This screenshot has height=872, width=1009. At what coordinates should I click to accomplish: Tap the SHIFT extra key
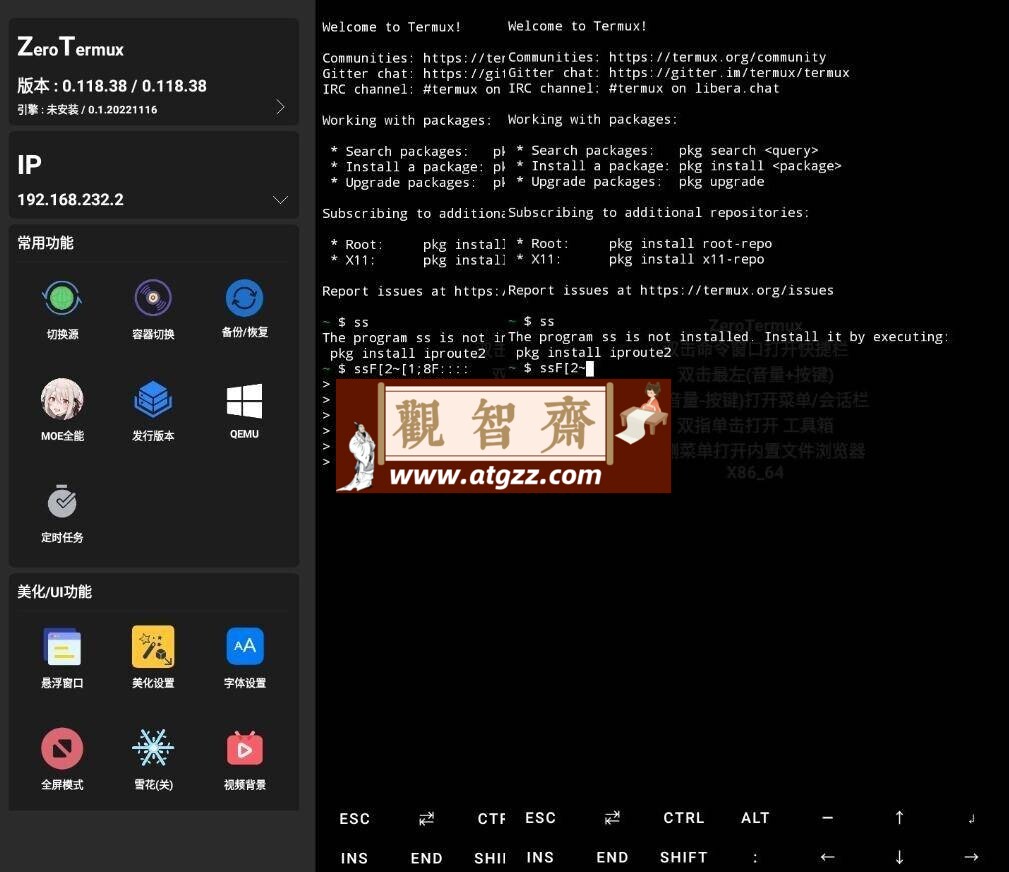(x=684, y=857)
